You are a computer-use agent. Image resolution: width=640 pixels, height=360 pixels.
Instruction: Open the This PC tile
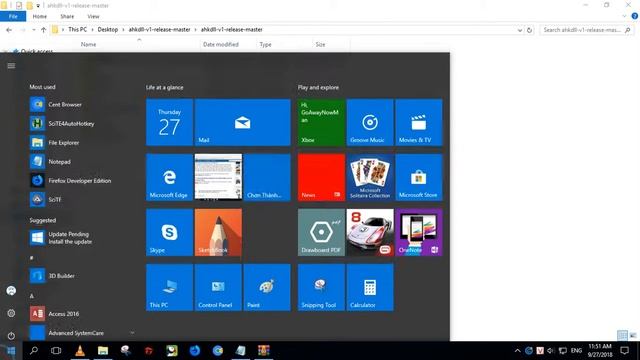click(x=169, y=287)
